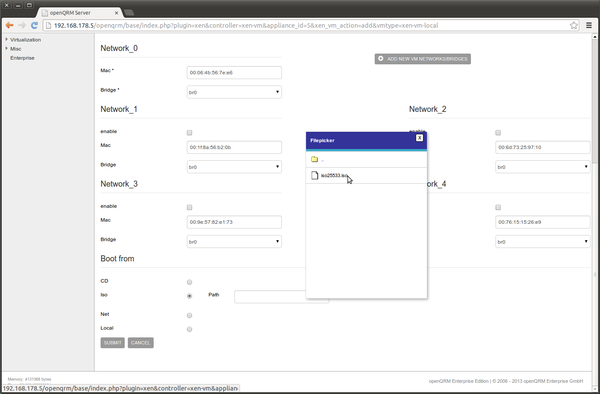Open a new browser tab
Viewport: 600px width, 394px height.
point(129,13)
